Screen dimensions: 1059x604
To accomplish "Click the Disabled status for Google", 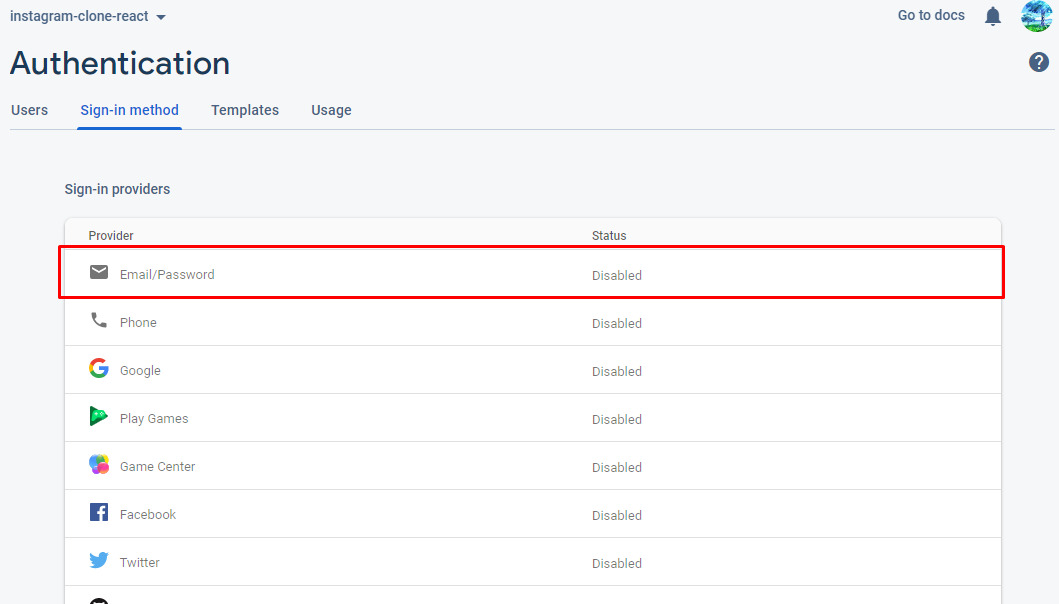I will click(x=617, y=371).
